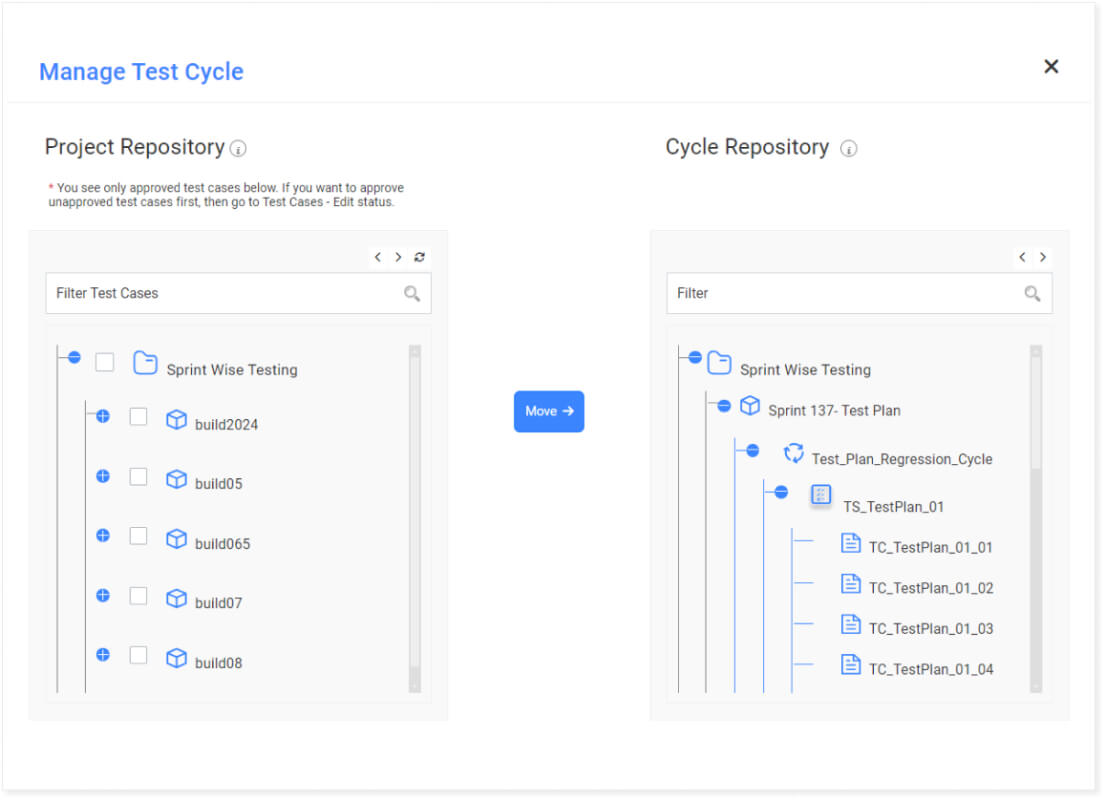1105x800 pixels.
Task: Select TS_TestPlan_01 label
Action: coord(894,507)
